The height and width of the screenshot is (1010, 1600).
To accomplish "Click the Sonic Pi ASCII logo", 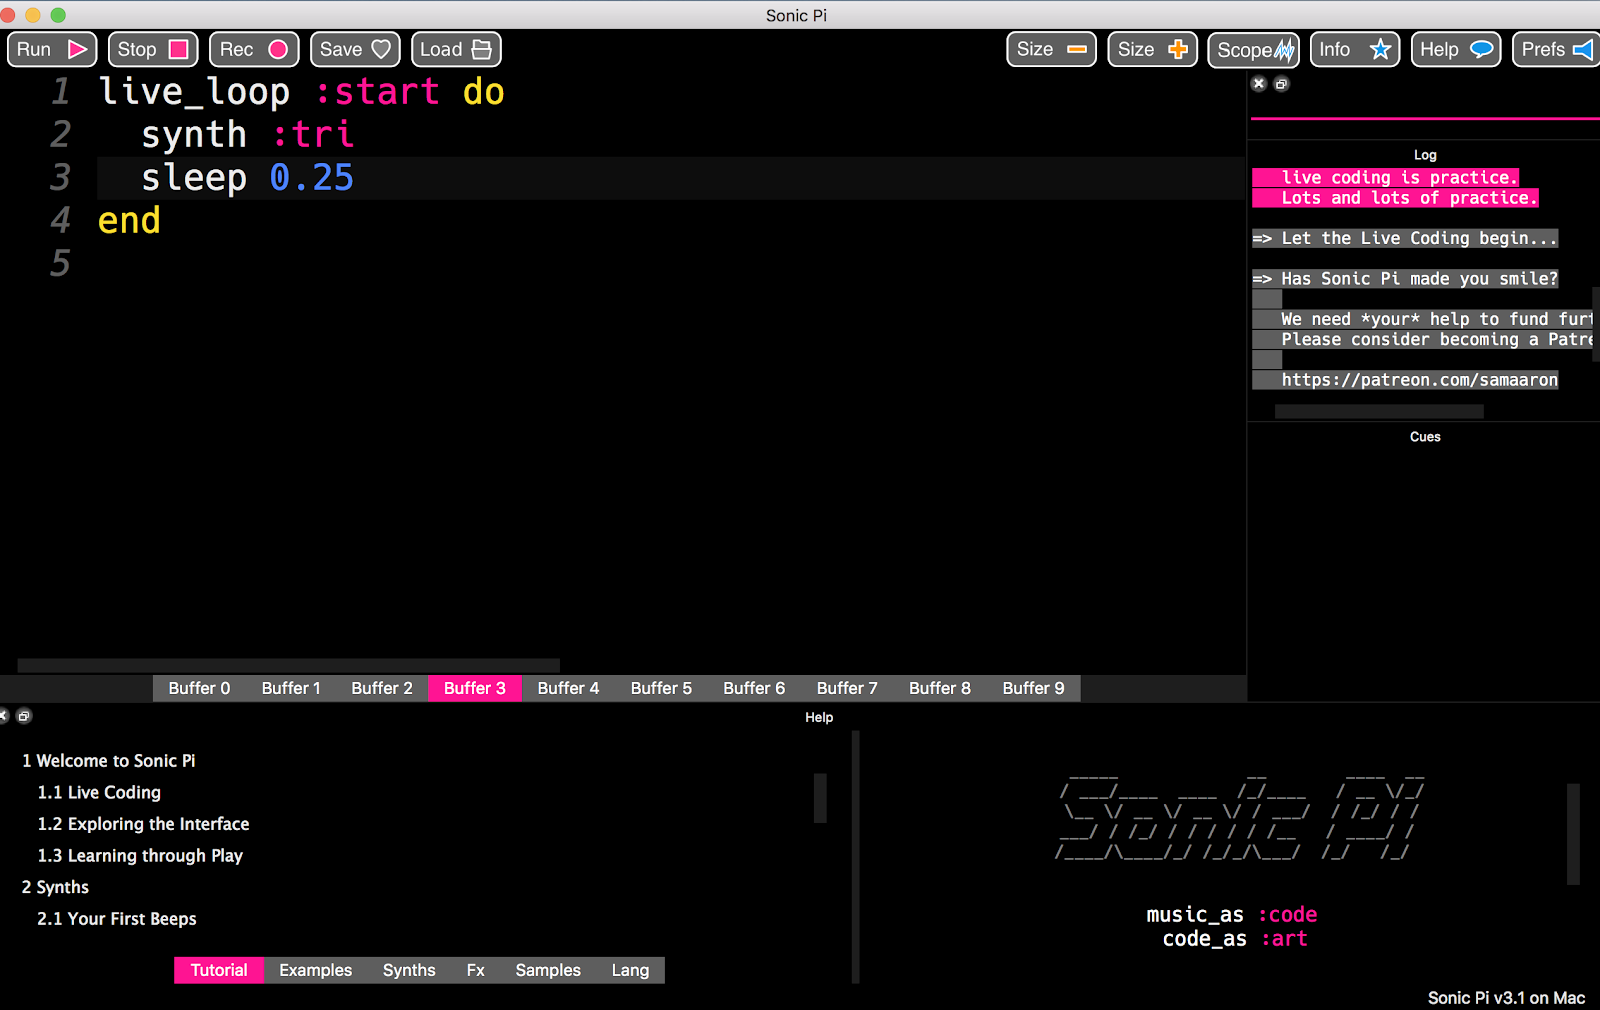I will 1240,817.
